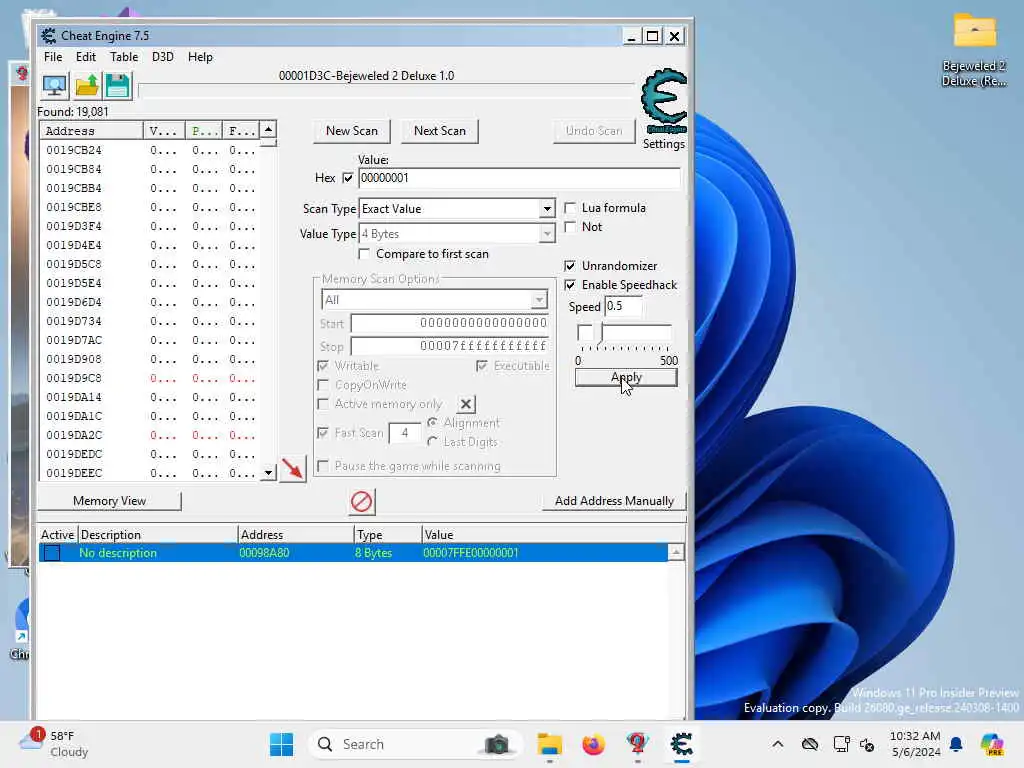
Task: Open Firefox from taskbar
Action: (593, 744)
